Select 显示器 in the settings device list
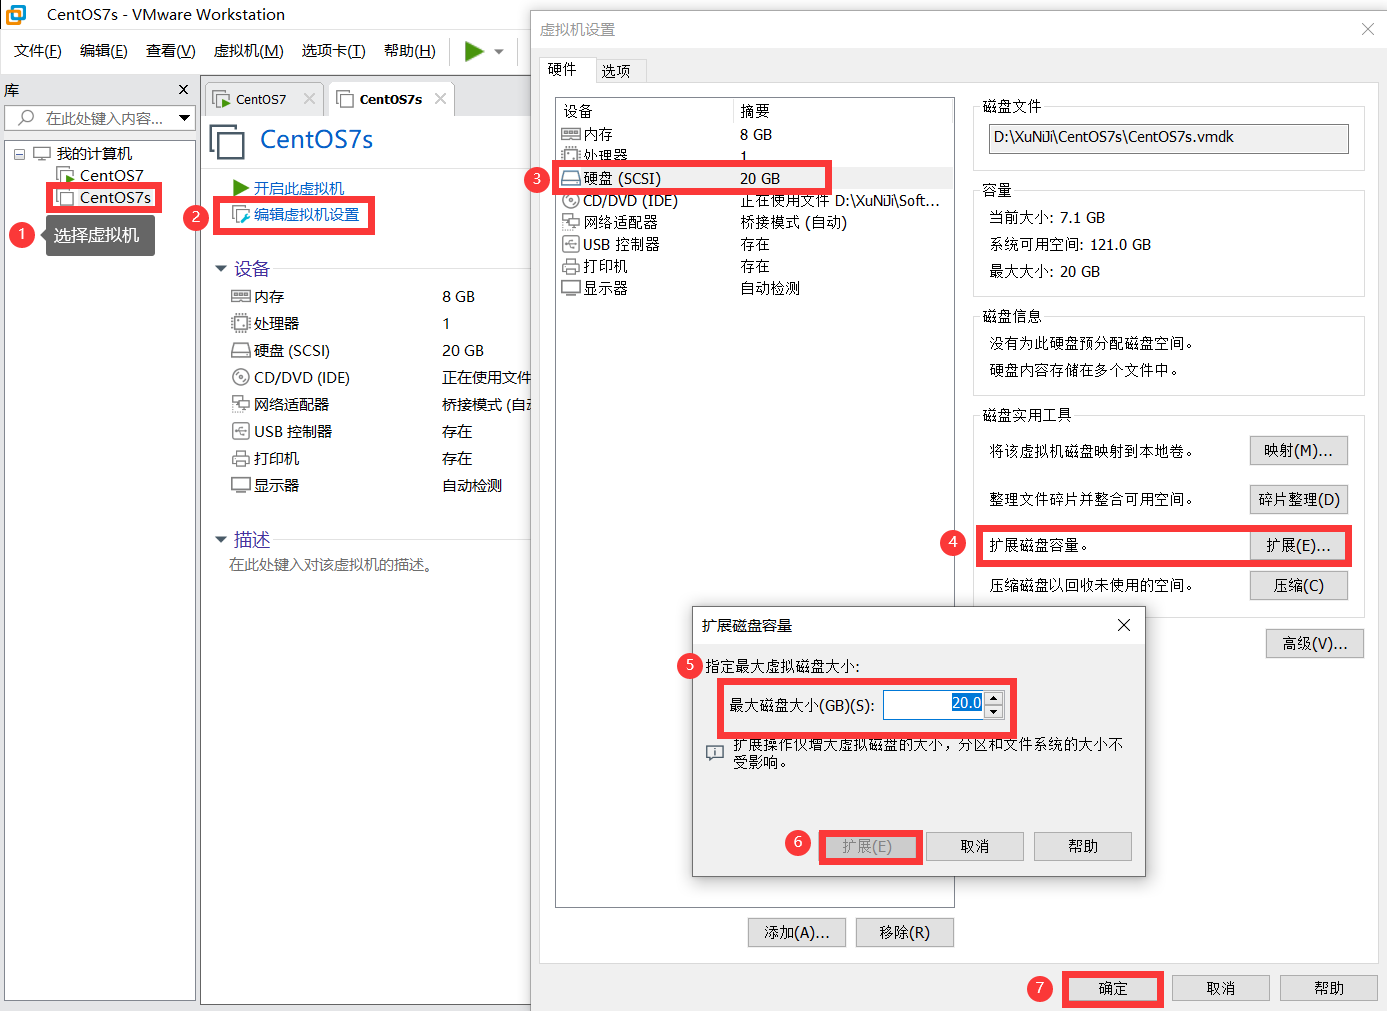Screen dimensions: 1387x1011 click(754, 288)
